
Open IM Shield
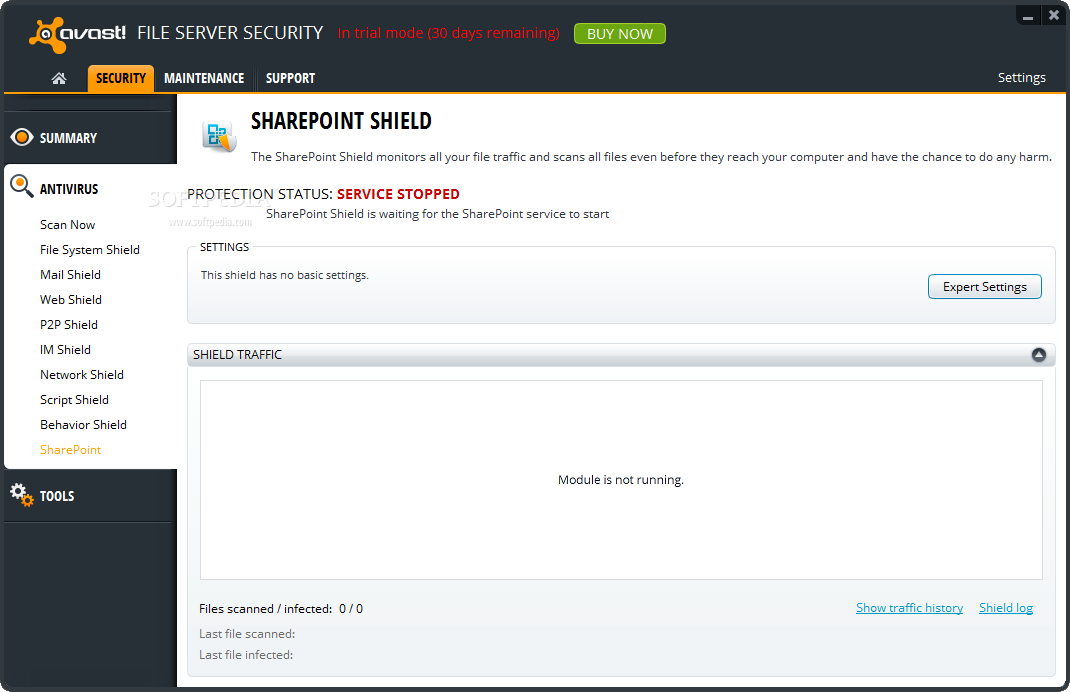coord(65,349)
